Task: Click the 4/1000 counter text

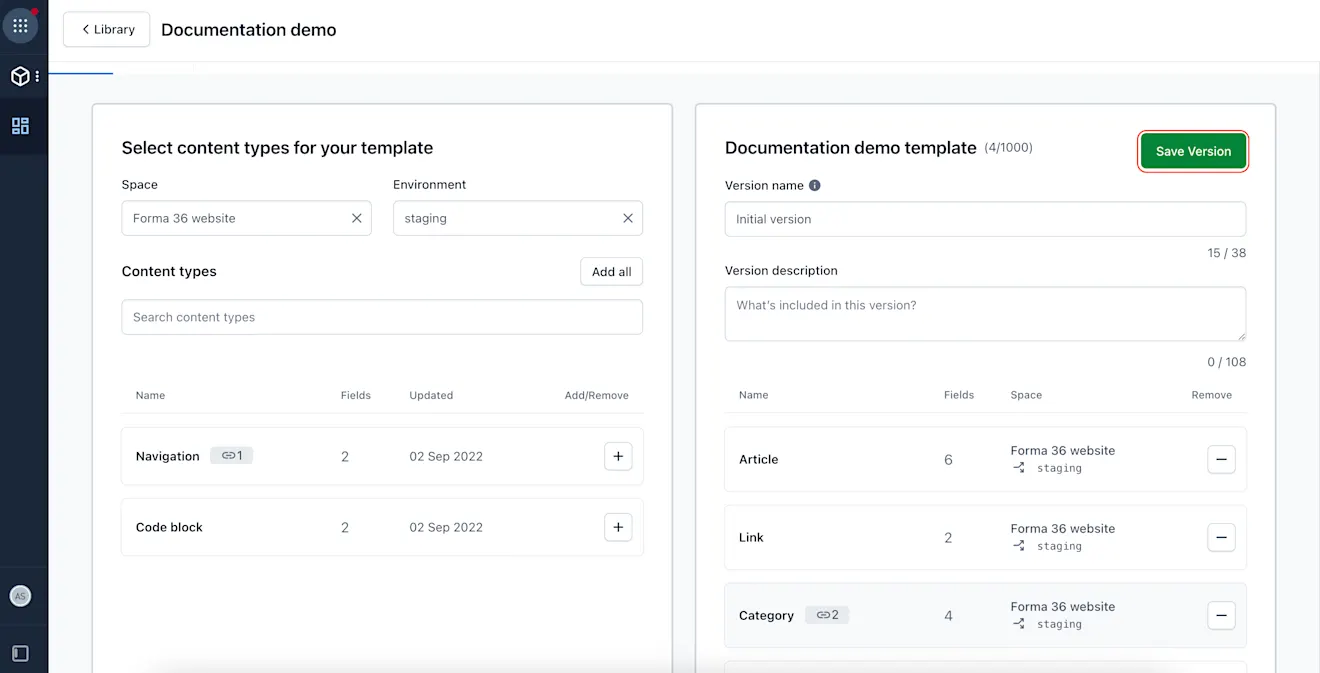Action: coord(1008,148)
